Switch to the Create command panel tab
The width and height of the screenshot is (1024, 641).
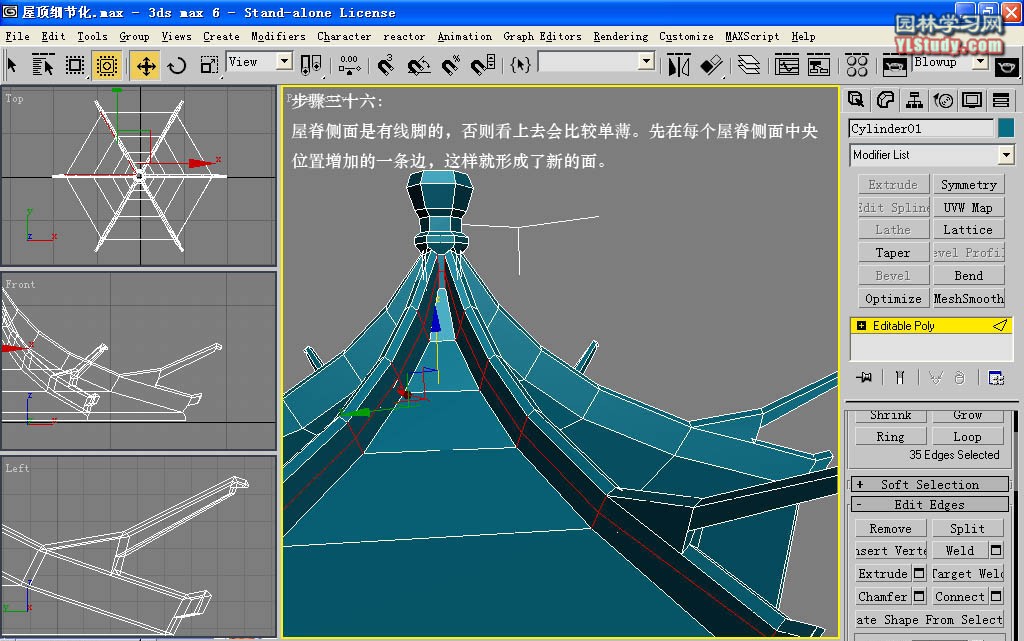pos(856,100)
